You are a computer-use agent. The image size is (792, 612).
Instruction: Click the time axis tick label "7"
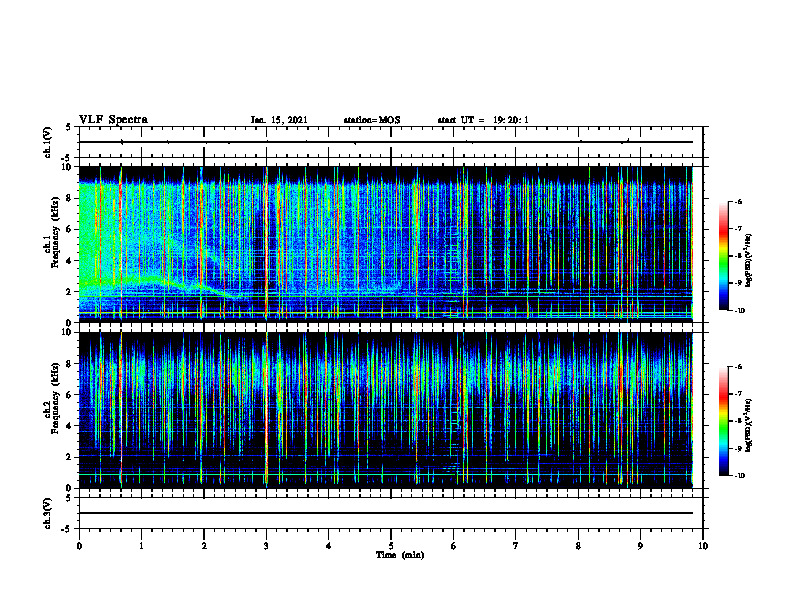pos(516,546)
